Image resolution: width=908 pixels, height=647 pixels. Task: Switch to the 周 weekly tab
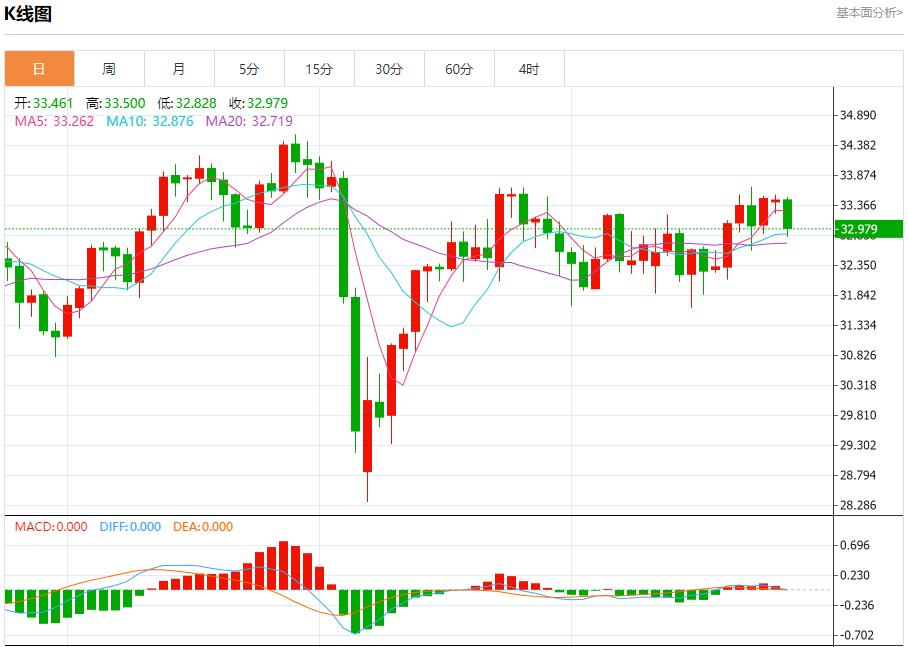coord(109,69)
